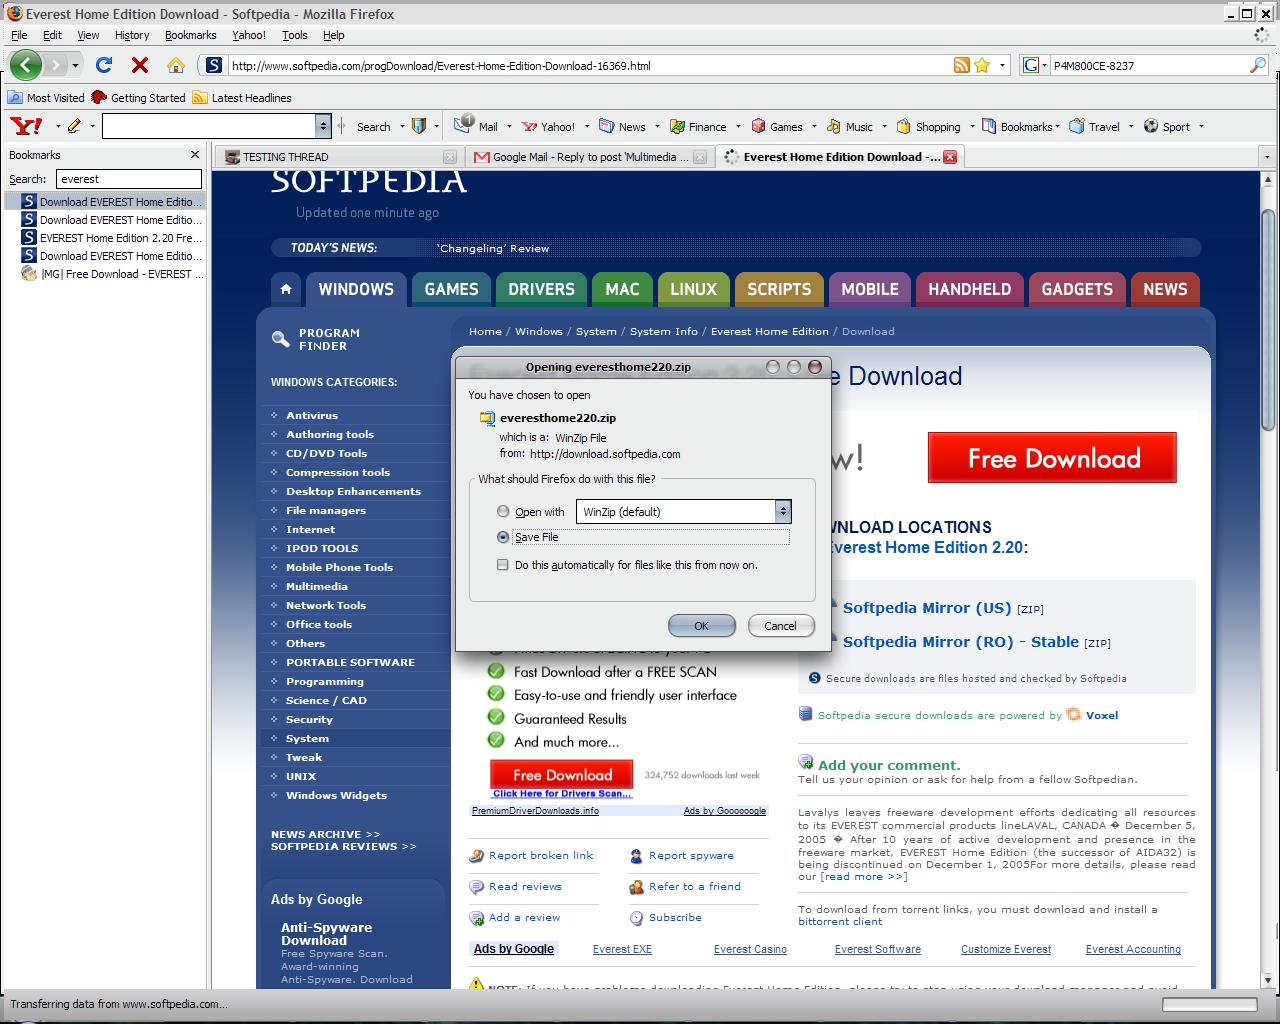Open Games on the Yahoo toolbar
The image size is (1280, 1024).
click(777, 126)
